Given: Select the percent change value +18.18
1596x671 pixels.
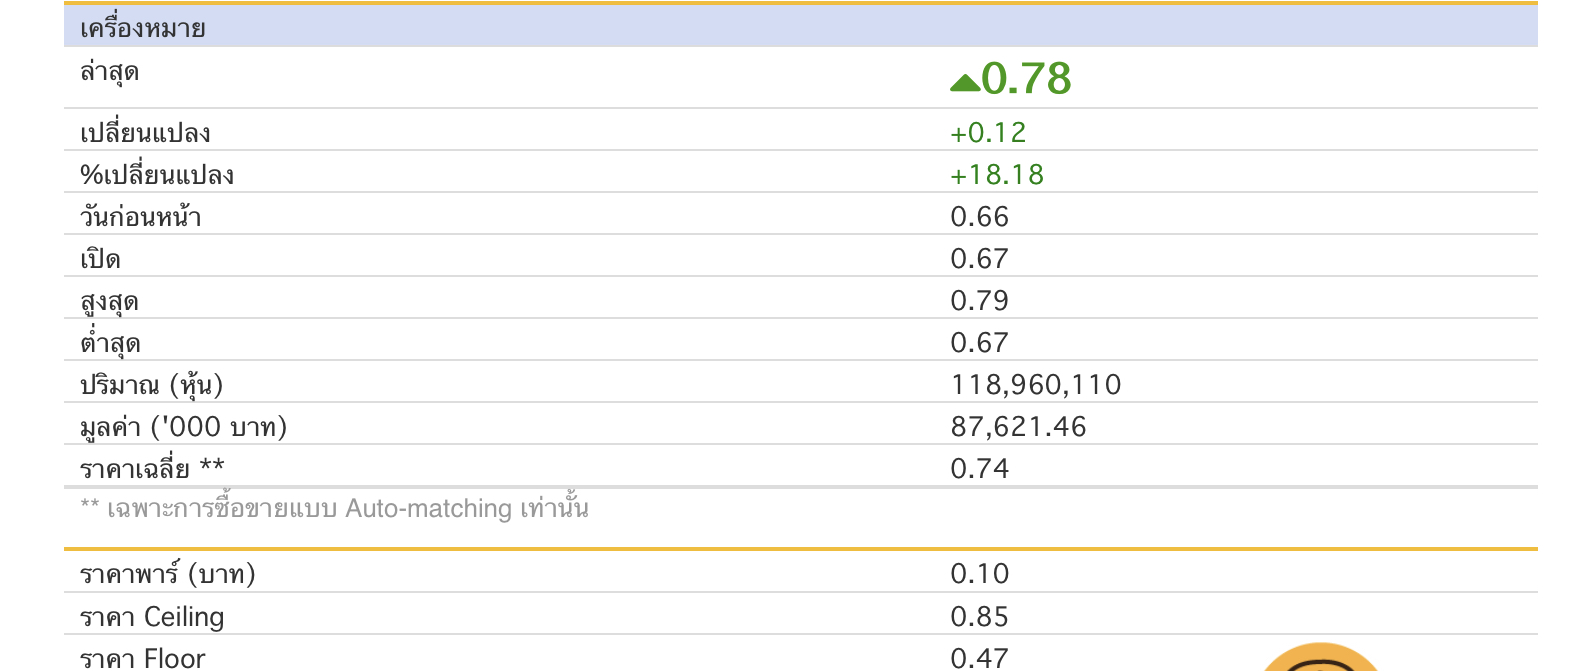Looking at the screenshot, I should (x=996, y=175).
